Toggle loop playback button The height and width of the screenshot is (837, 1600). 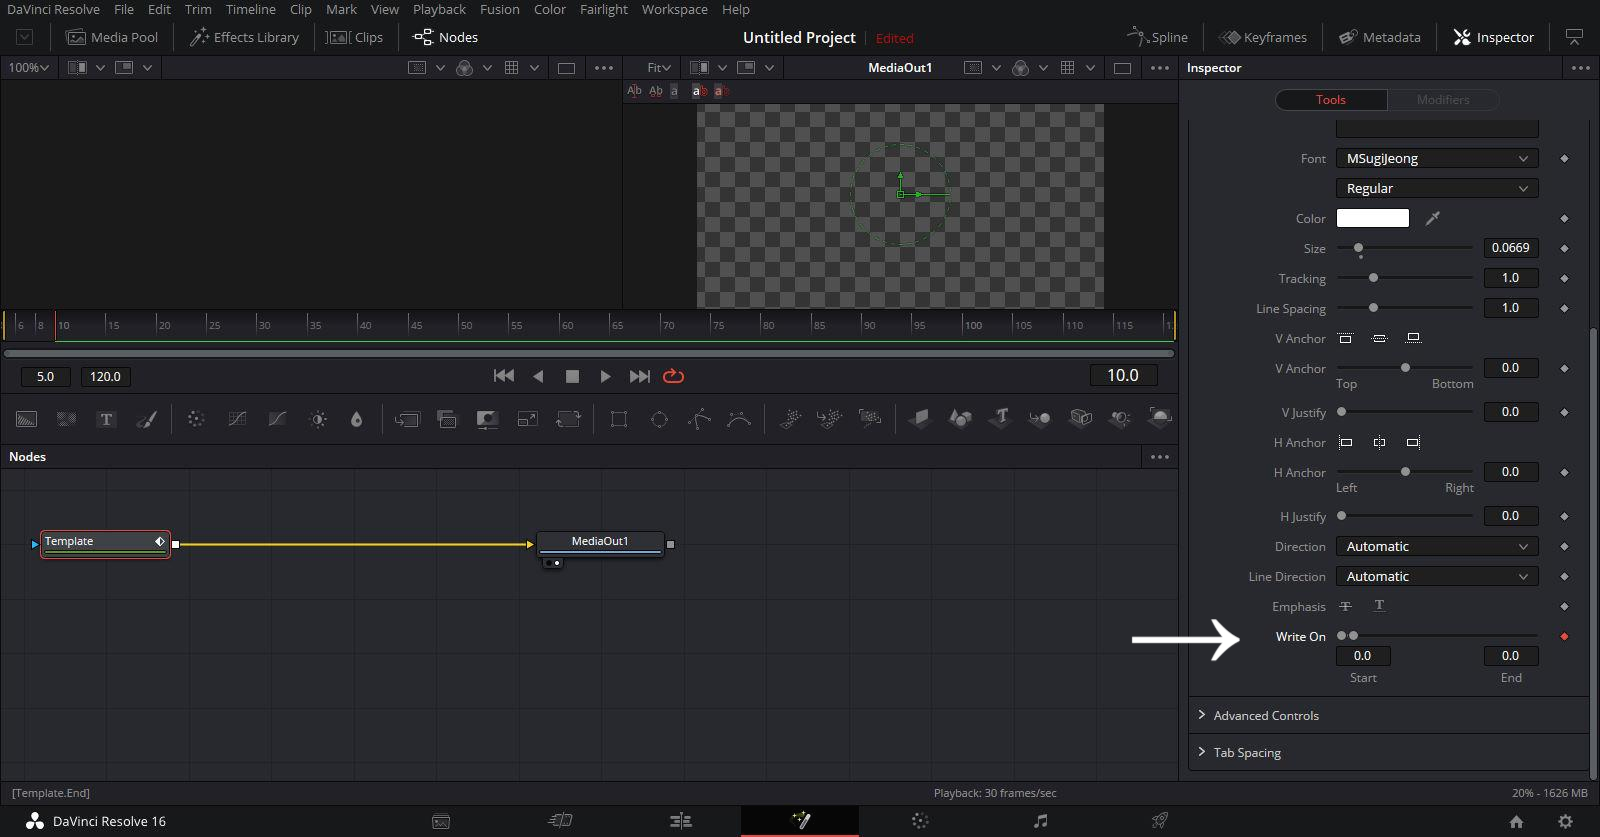(674, 376)
